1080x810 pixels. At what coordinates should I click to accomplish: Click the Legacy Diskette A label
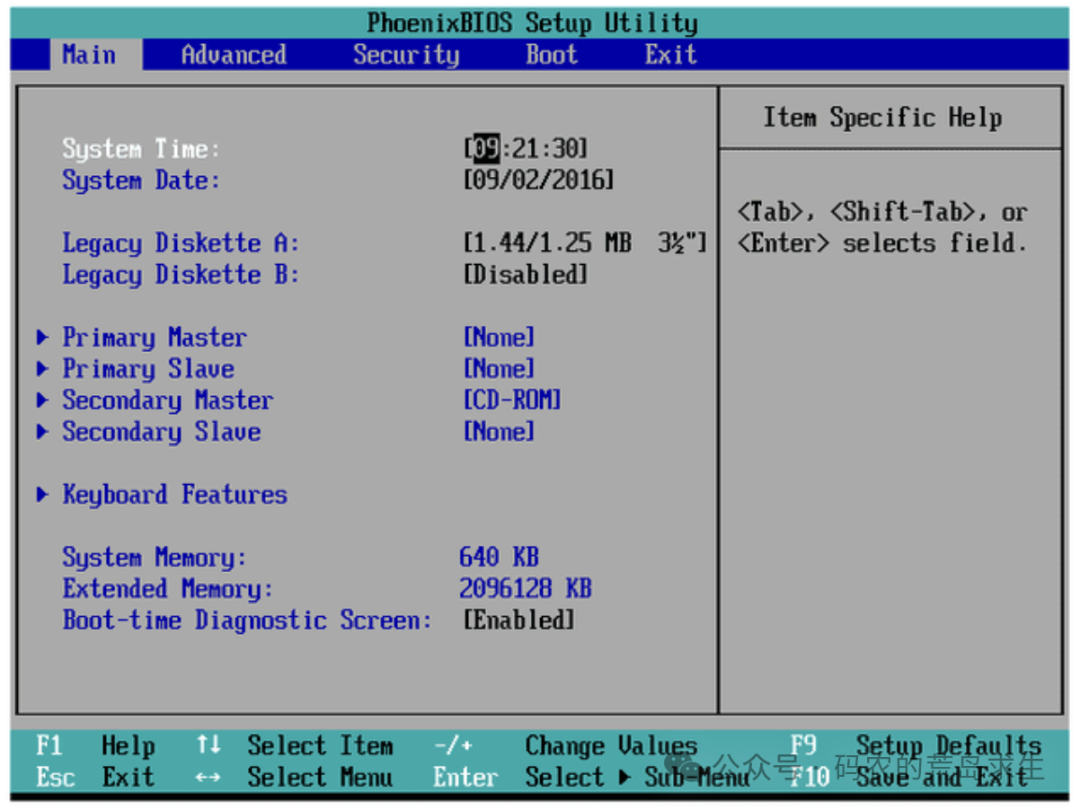click(180, 243)
